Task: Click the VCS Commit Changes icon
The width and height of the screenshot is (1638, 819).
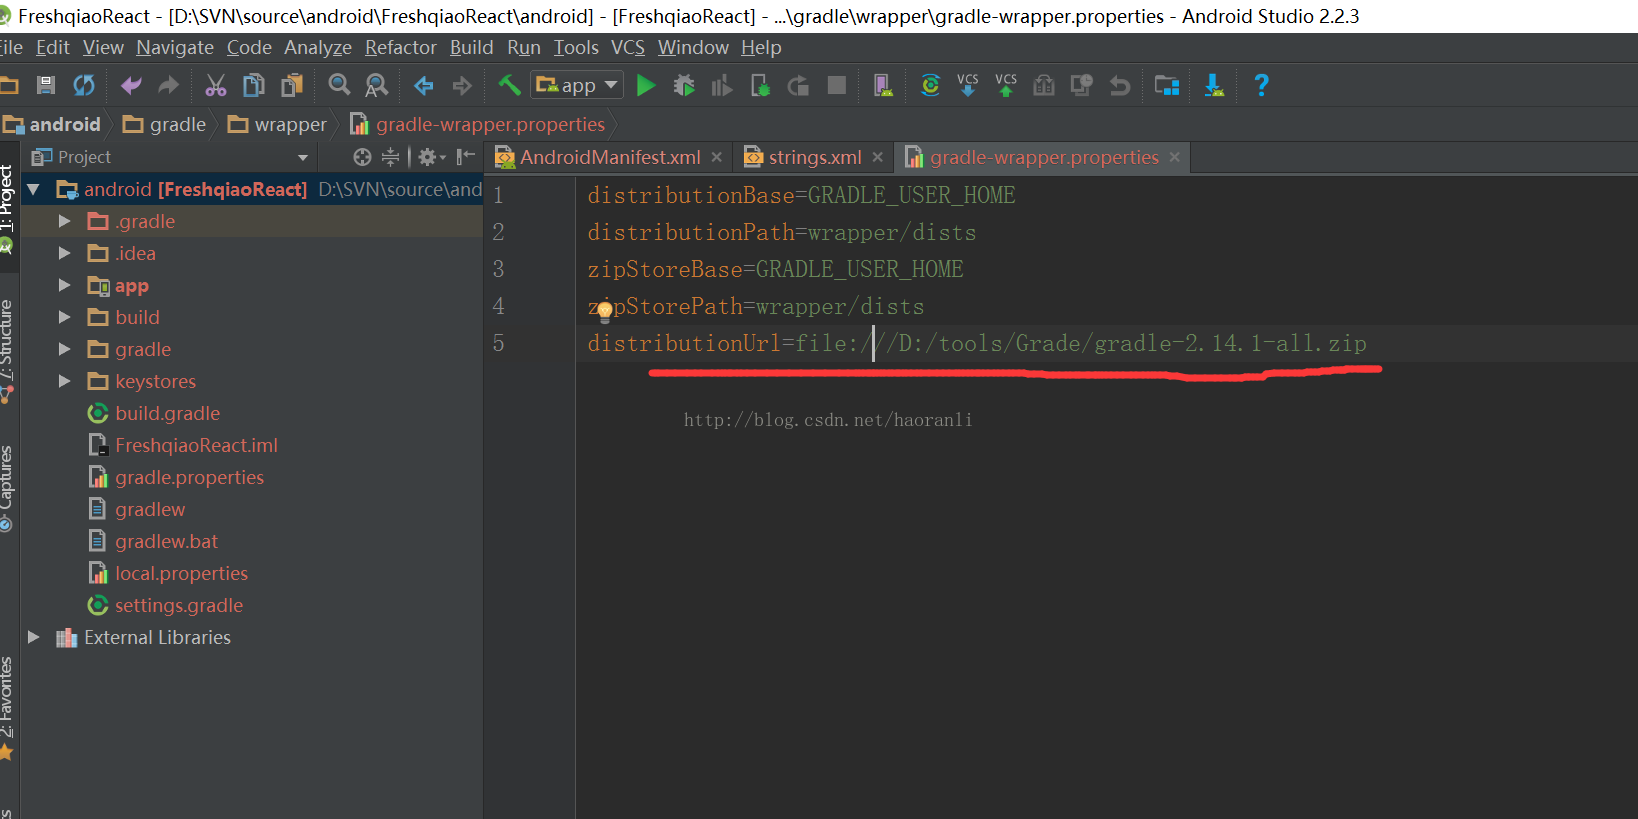Action: (1006, 86)
